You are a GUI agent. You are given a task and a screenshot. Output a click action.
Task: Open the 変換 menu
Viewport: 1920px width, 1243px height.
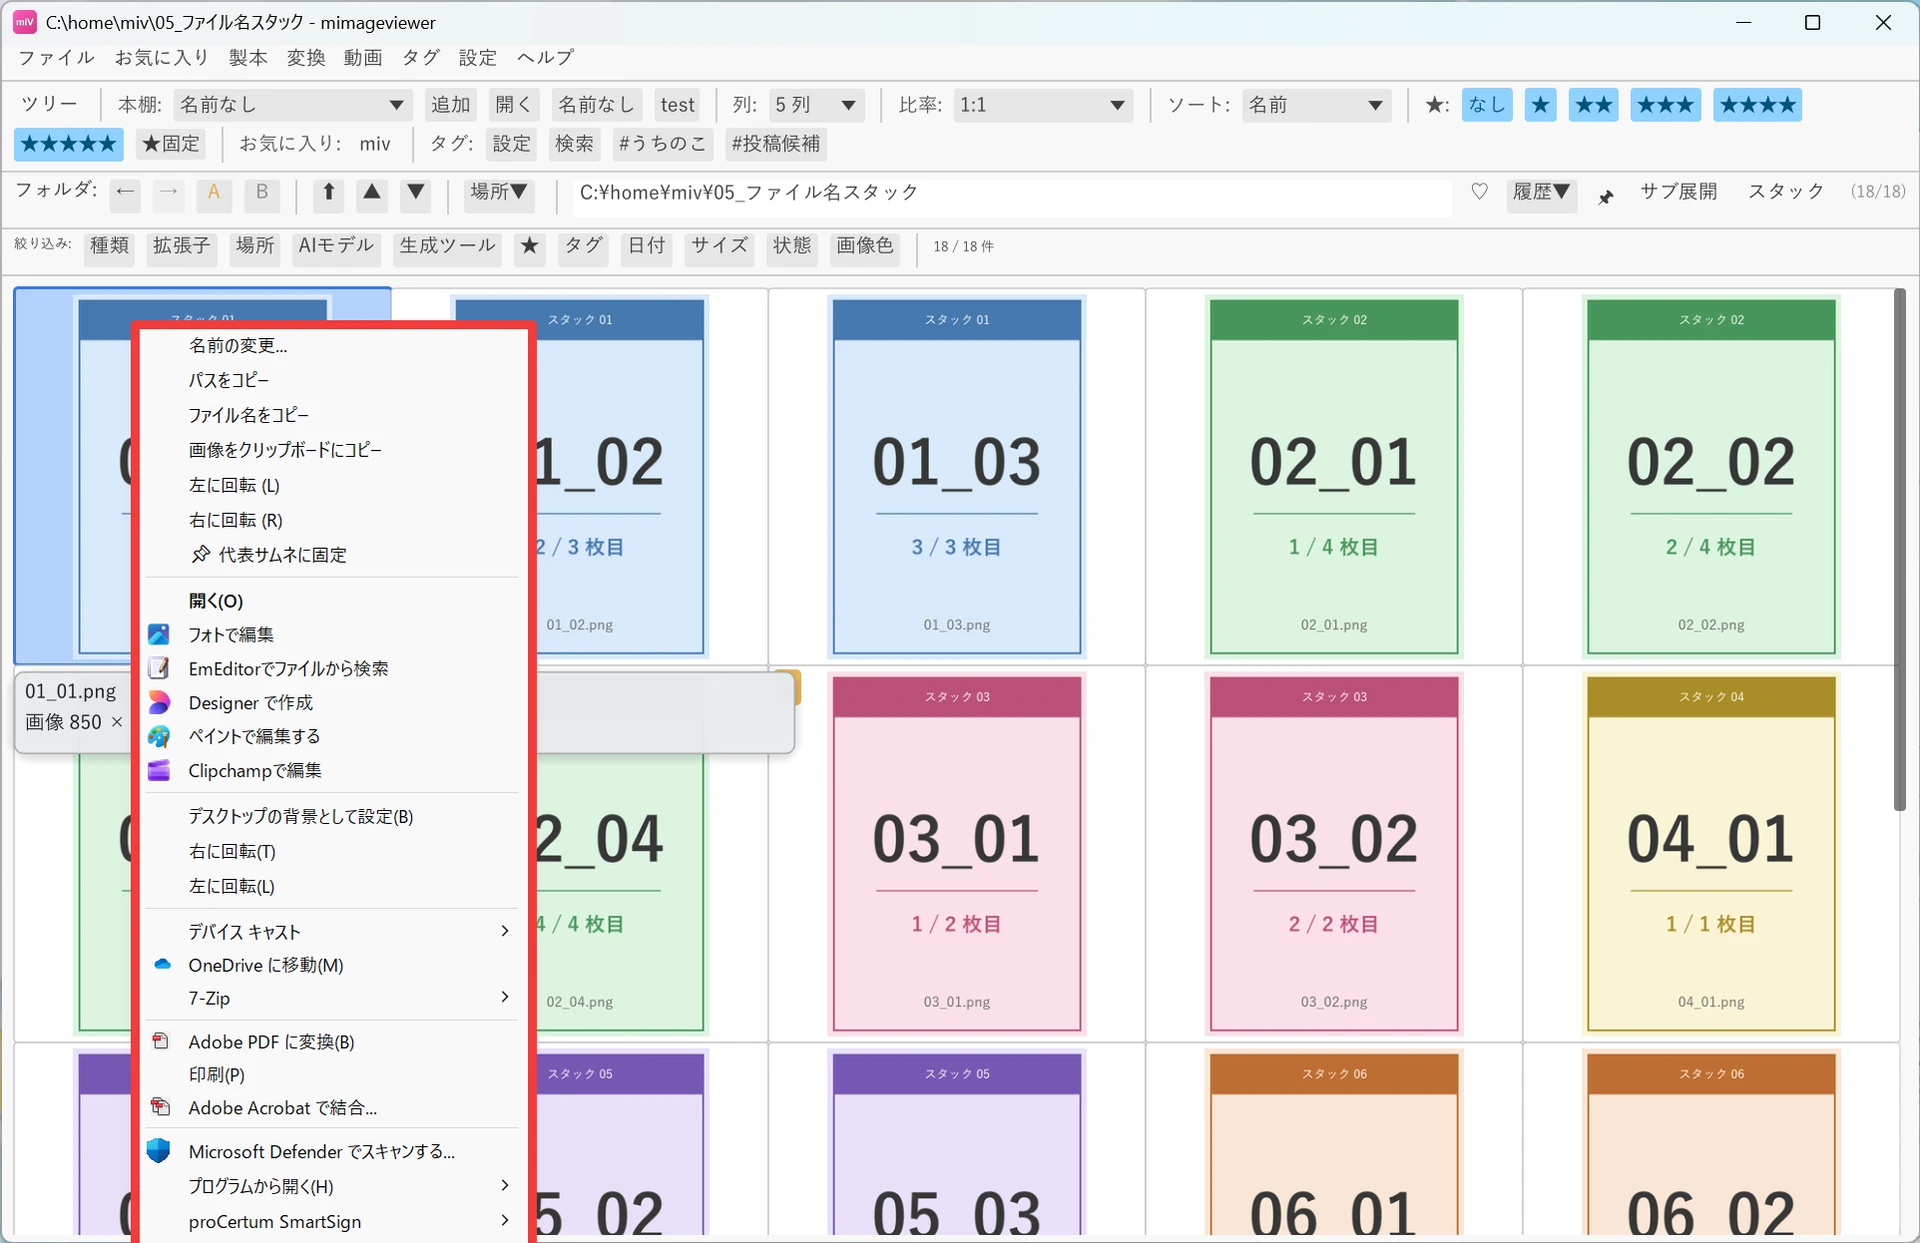click(x=306, y=58)
